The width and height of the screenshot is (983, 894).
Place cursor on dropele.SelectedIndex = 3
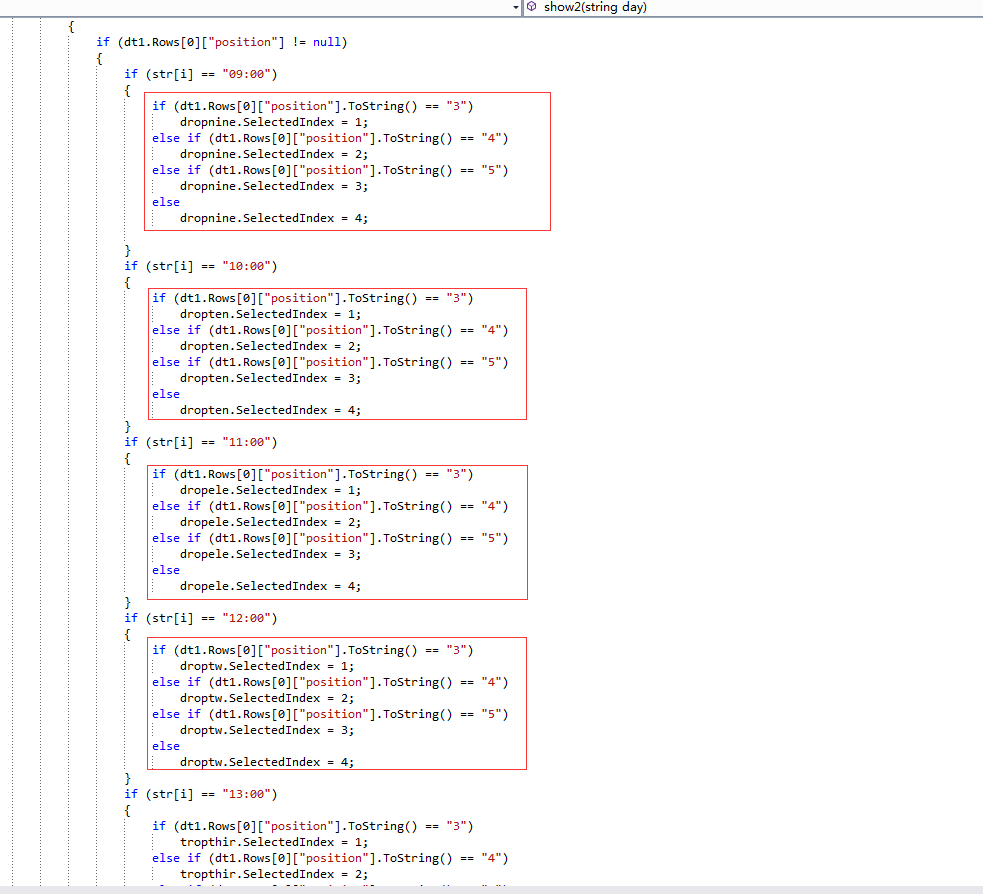[270, 554]
